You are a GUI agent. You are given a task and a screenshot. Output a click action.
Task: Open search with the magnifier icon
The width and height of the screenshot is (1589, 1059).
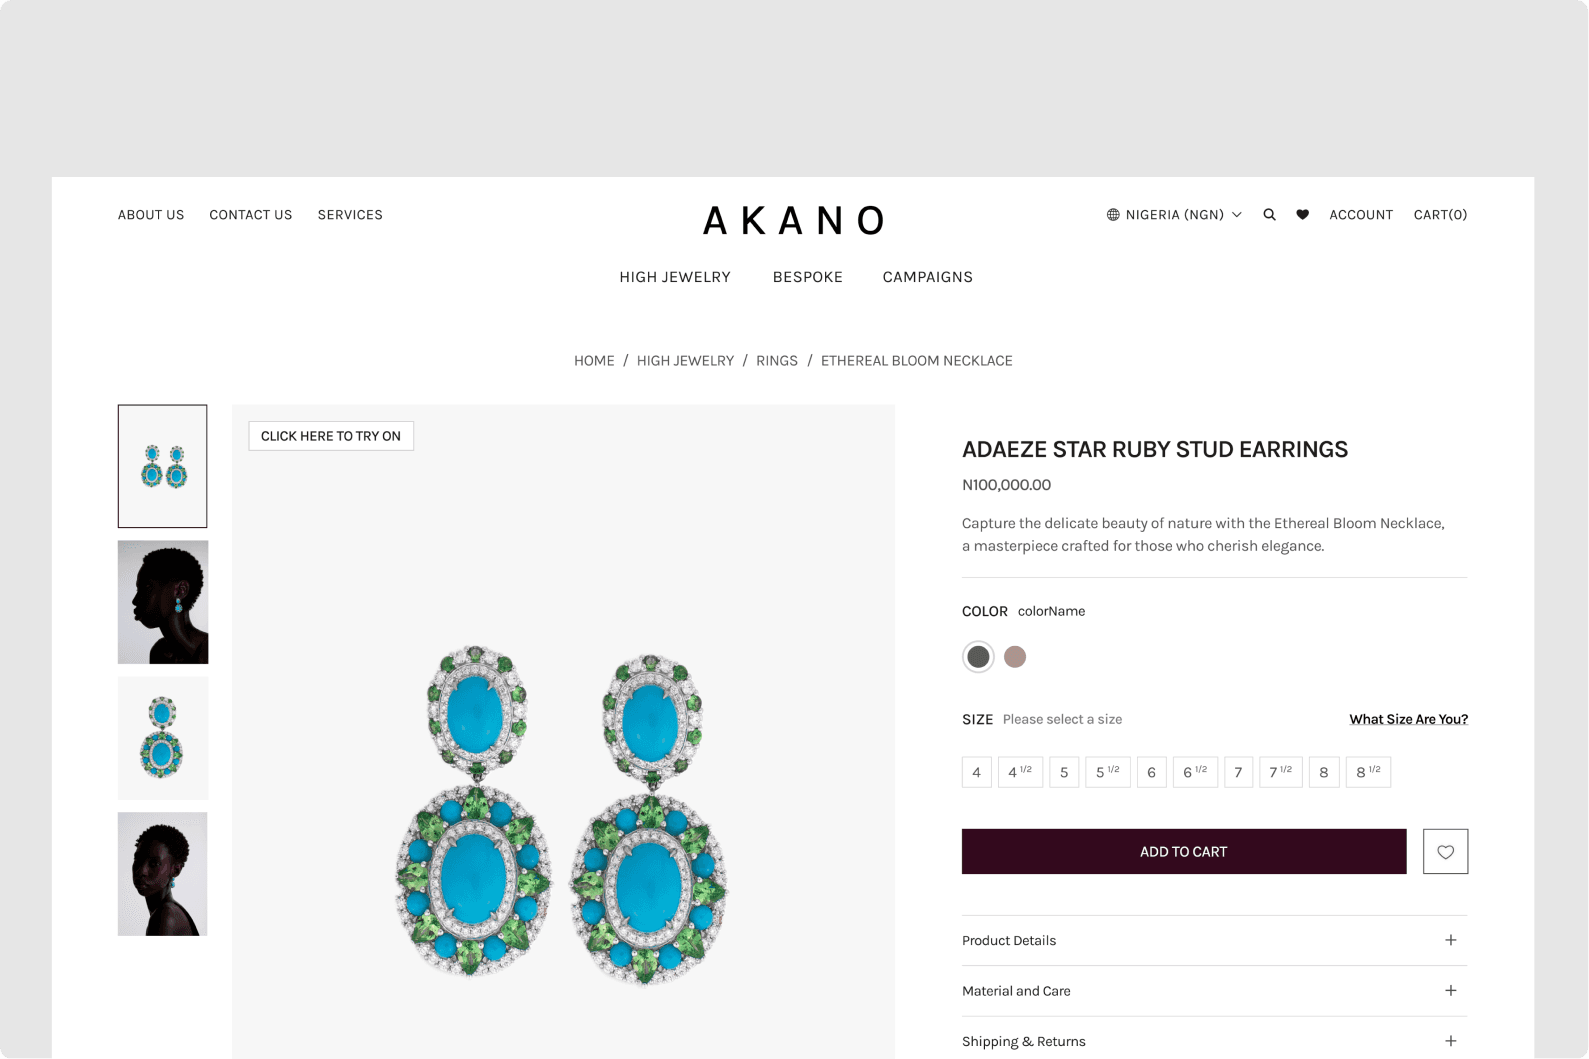click(1269, 215)
